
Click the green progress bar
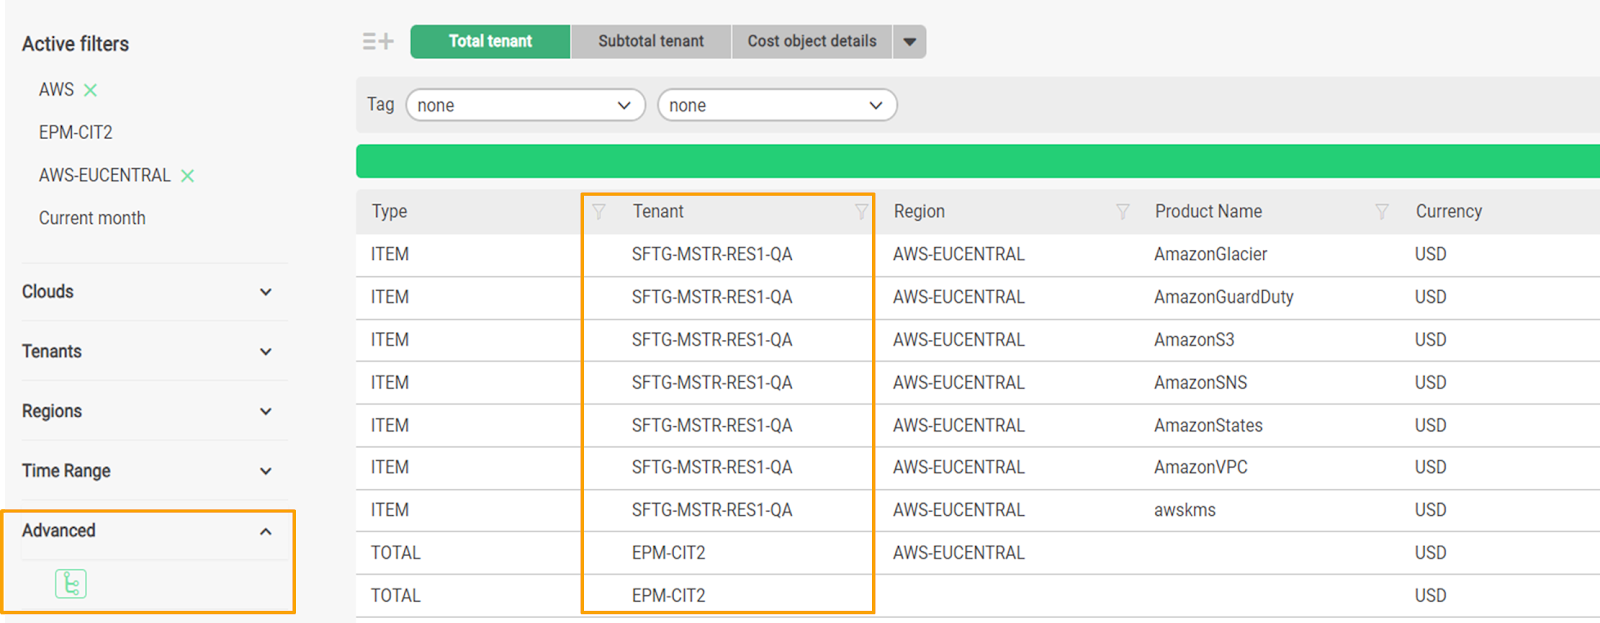978,161
